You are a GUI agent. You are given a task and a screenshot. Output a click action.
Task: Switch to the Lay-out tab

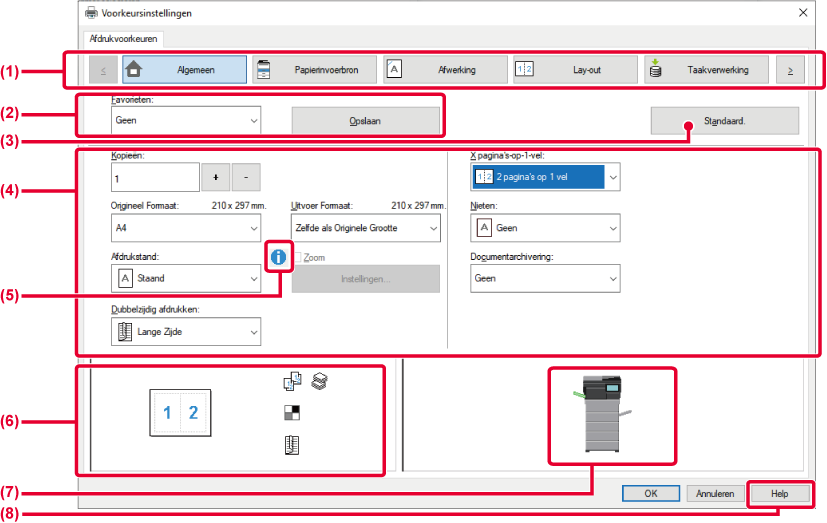click(x=575, y=70)
